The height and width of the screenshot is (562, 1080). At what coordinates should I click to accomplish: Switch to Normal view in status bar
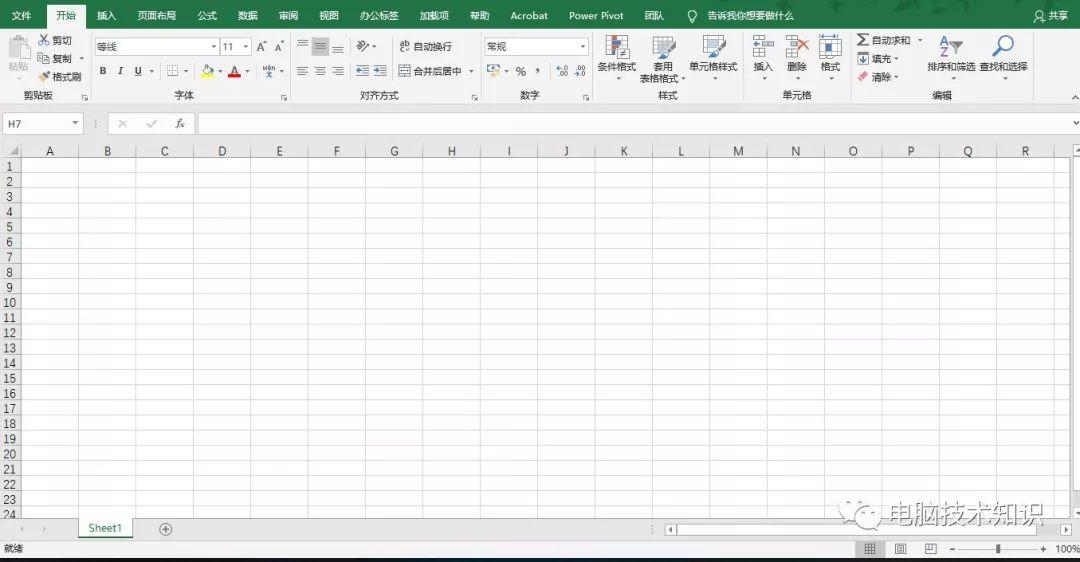(x=870, y=549)
